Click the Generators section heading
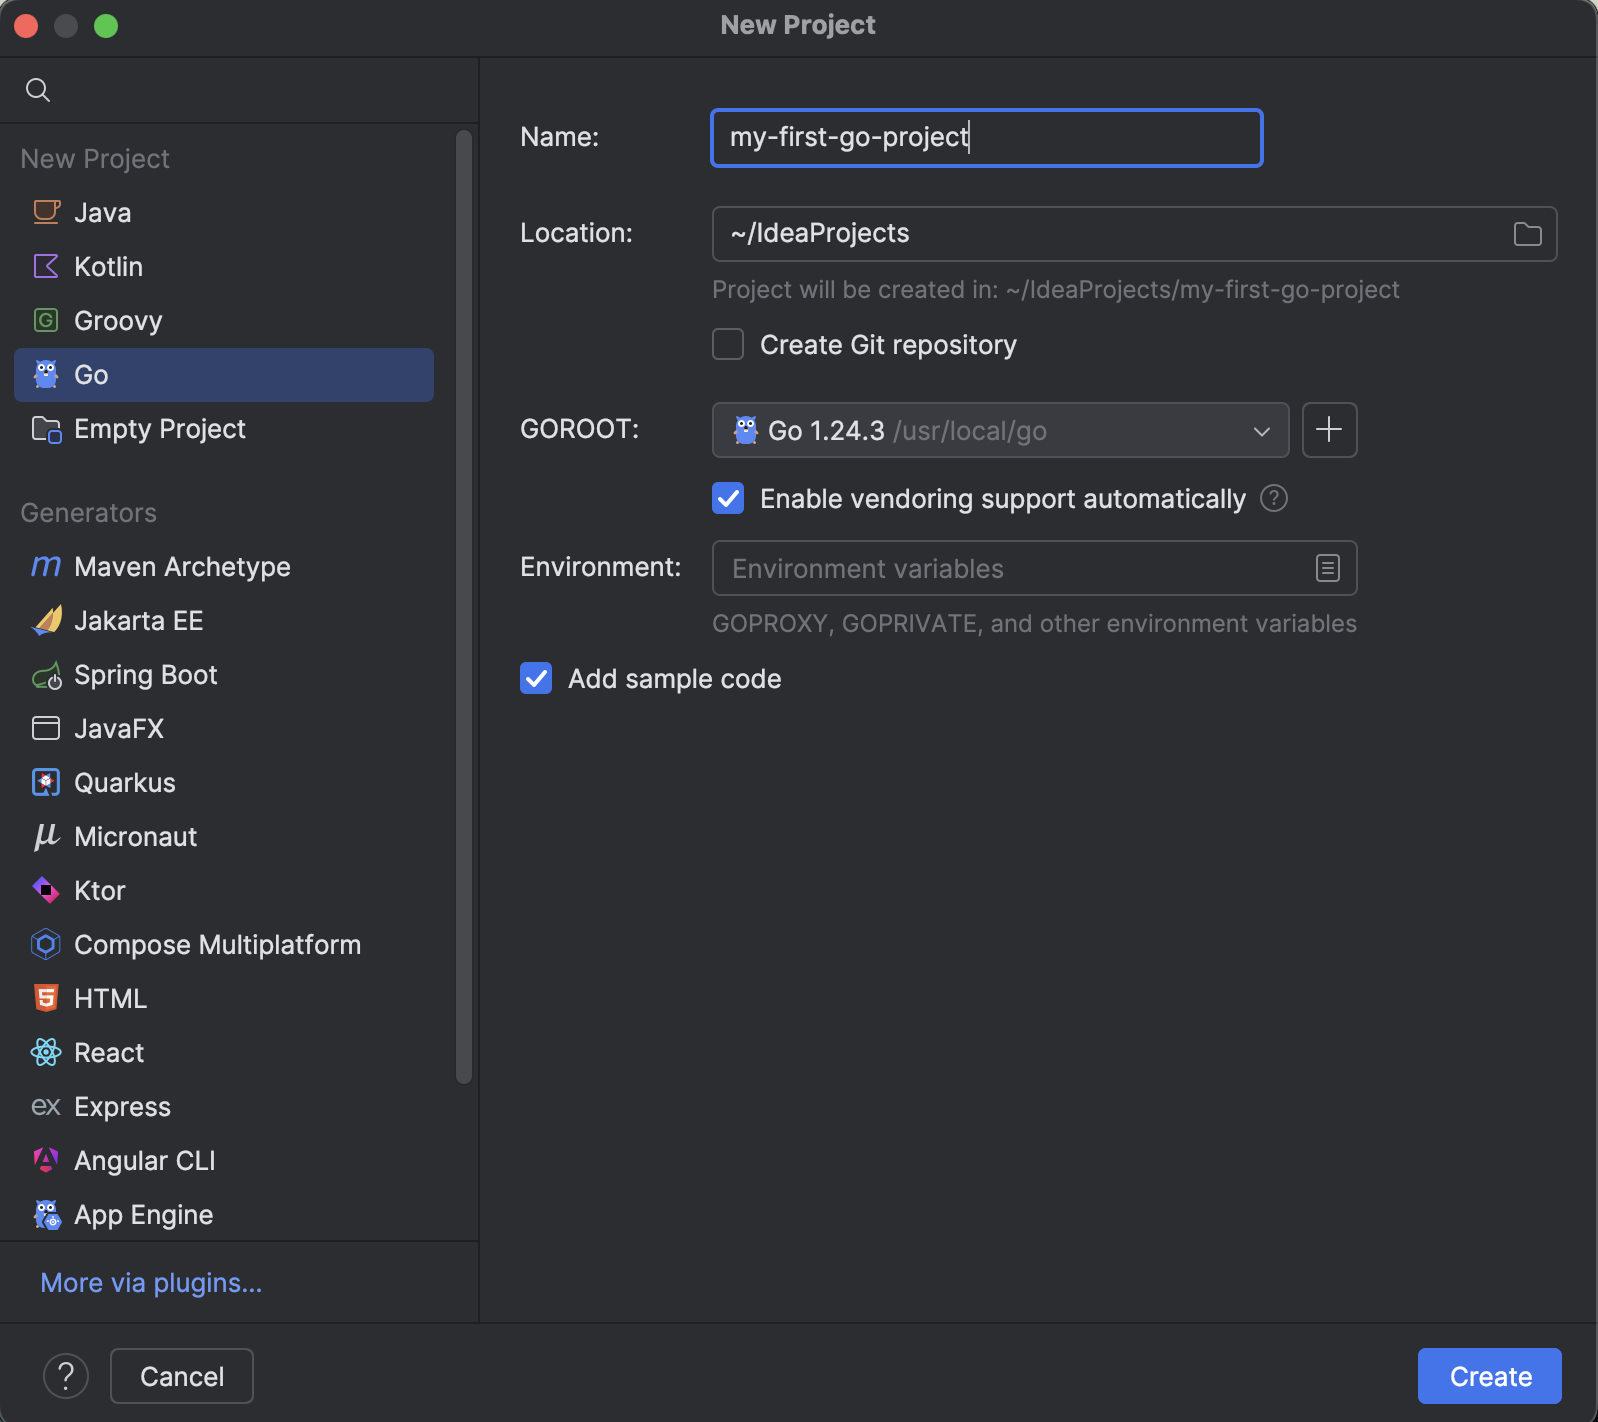1598x1422 pixels. 89,513
